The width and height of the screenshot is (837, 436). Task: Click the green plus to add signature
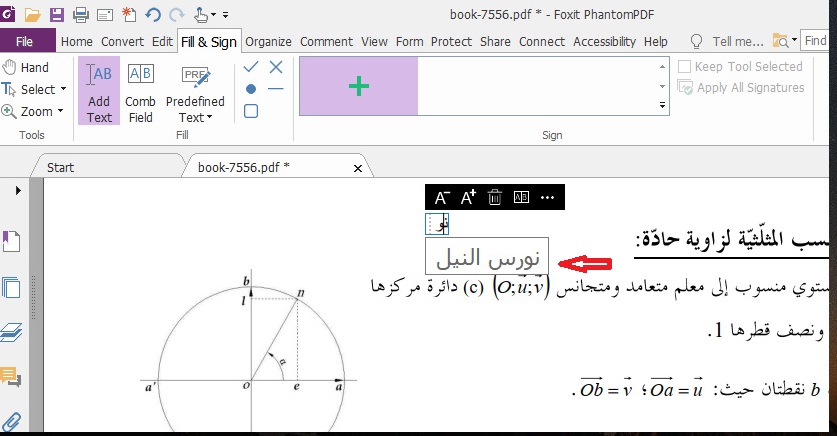click(358, 86)
